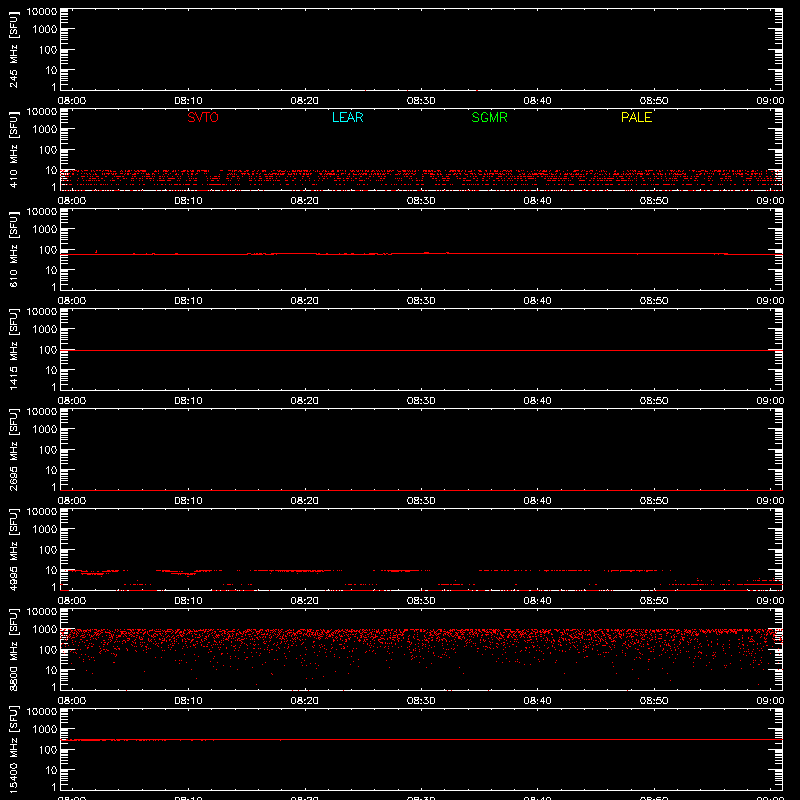Click 08:00 tick under the 8800 MHz plot
Viewport: 800px width, 800px height.
click(x=72, y=701)
